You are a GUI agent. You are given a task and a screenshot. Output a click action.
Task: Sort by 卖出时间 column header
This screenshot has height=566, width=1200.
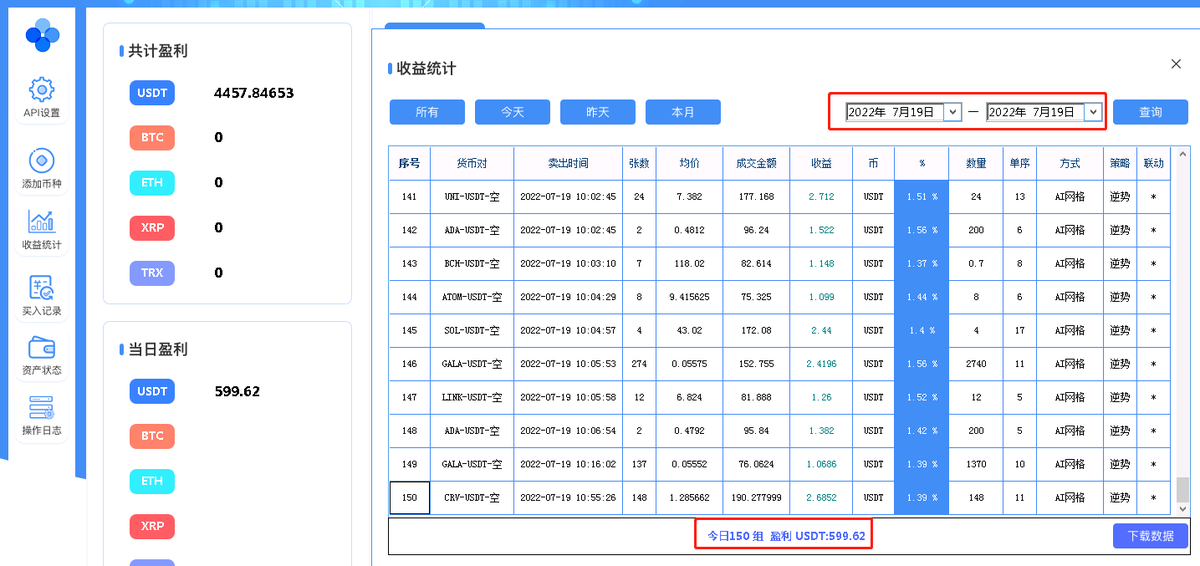[568, 163]
